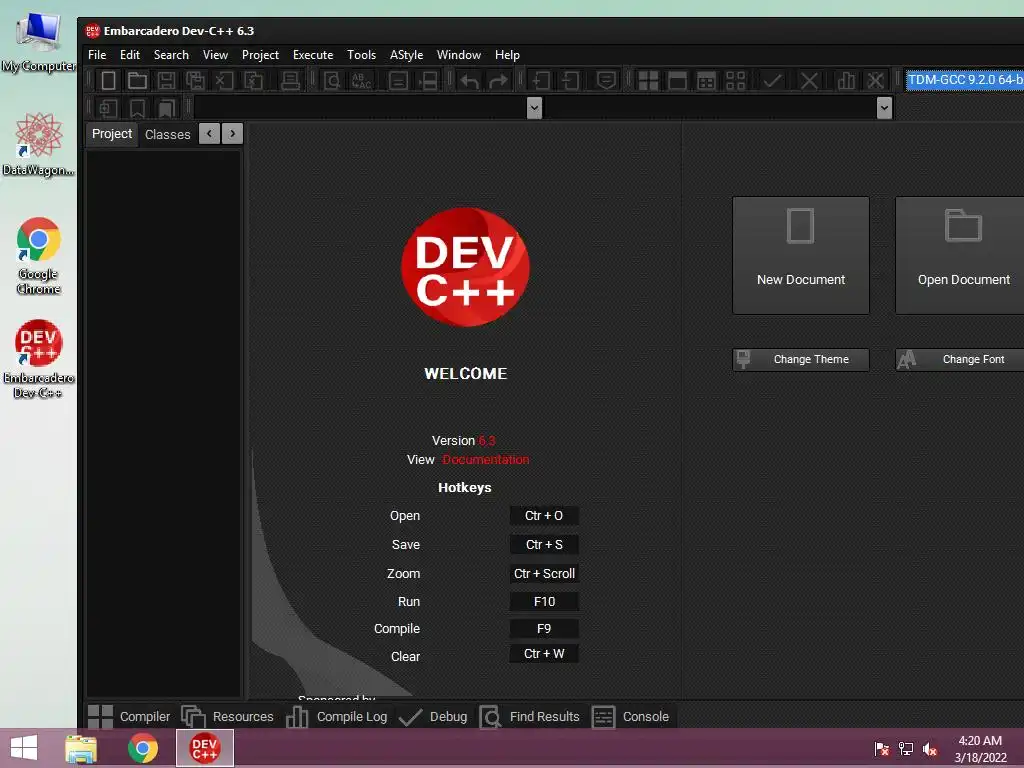Click the Close All files toolbar icon
Screen dimensions: 1024x768
(x=253, y=80)
